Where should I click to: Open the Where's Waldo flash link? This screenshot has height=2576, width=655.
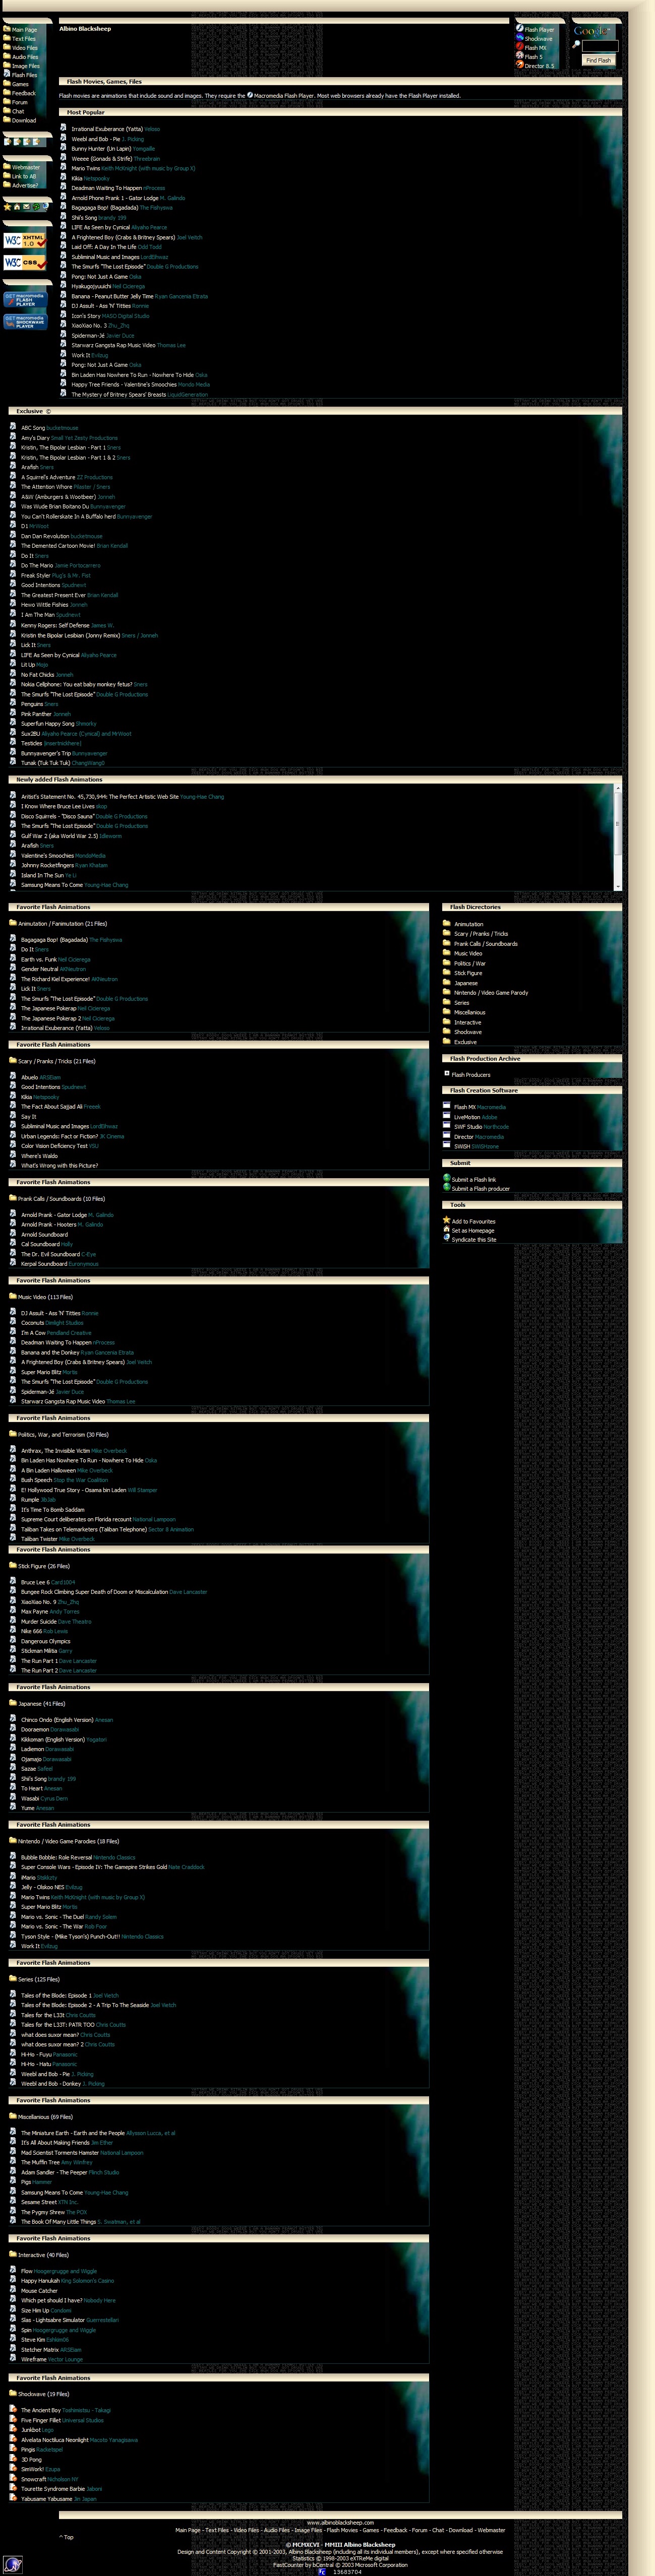tap(39, 1156)
